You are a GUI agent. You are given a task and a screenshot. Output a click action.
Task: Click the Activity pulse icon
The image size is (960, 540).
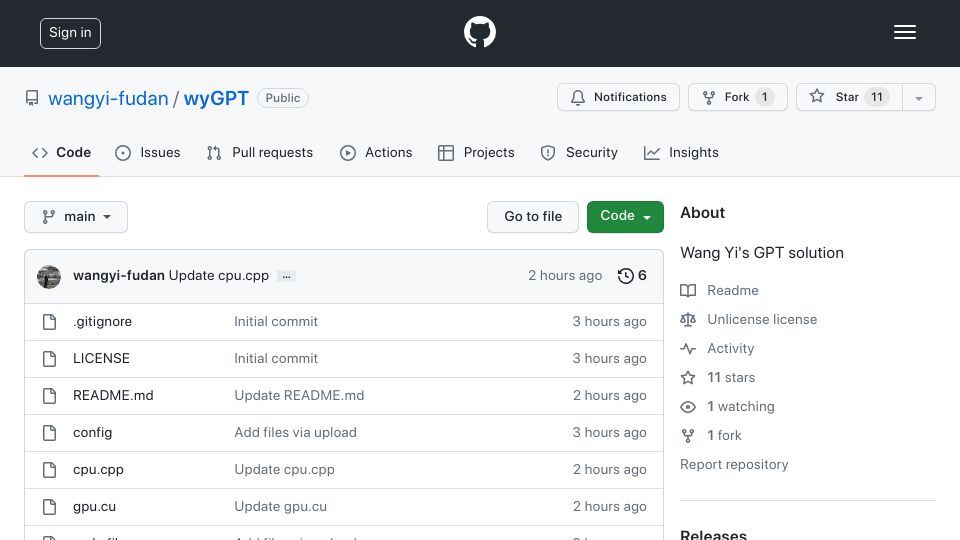[x=688, y=348]
